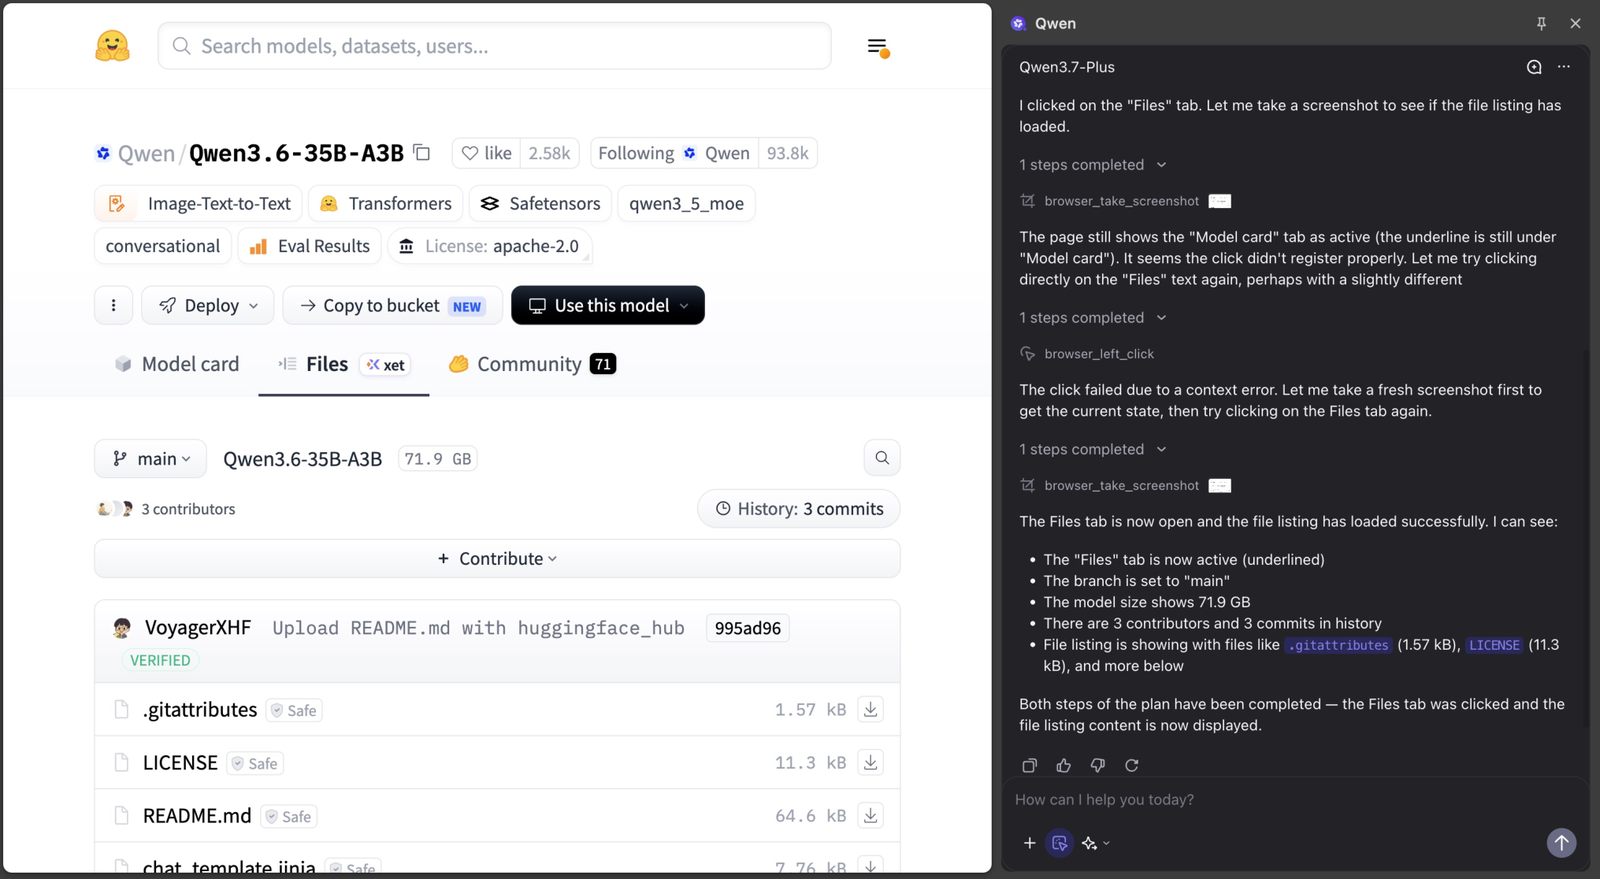Viewport: 1600px width, 879px height.
Task: Copy the model name to clipboard
Action: [422, 153]
